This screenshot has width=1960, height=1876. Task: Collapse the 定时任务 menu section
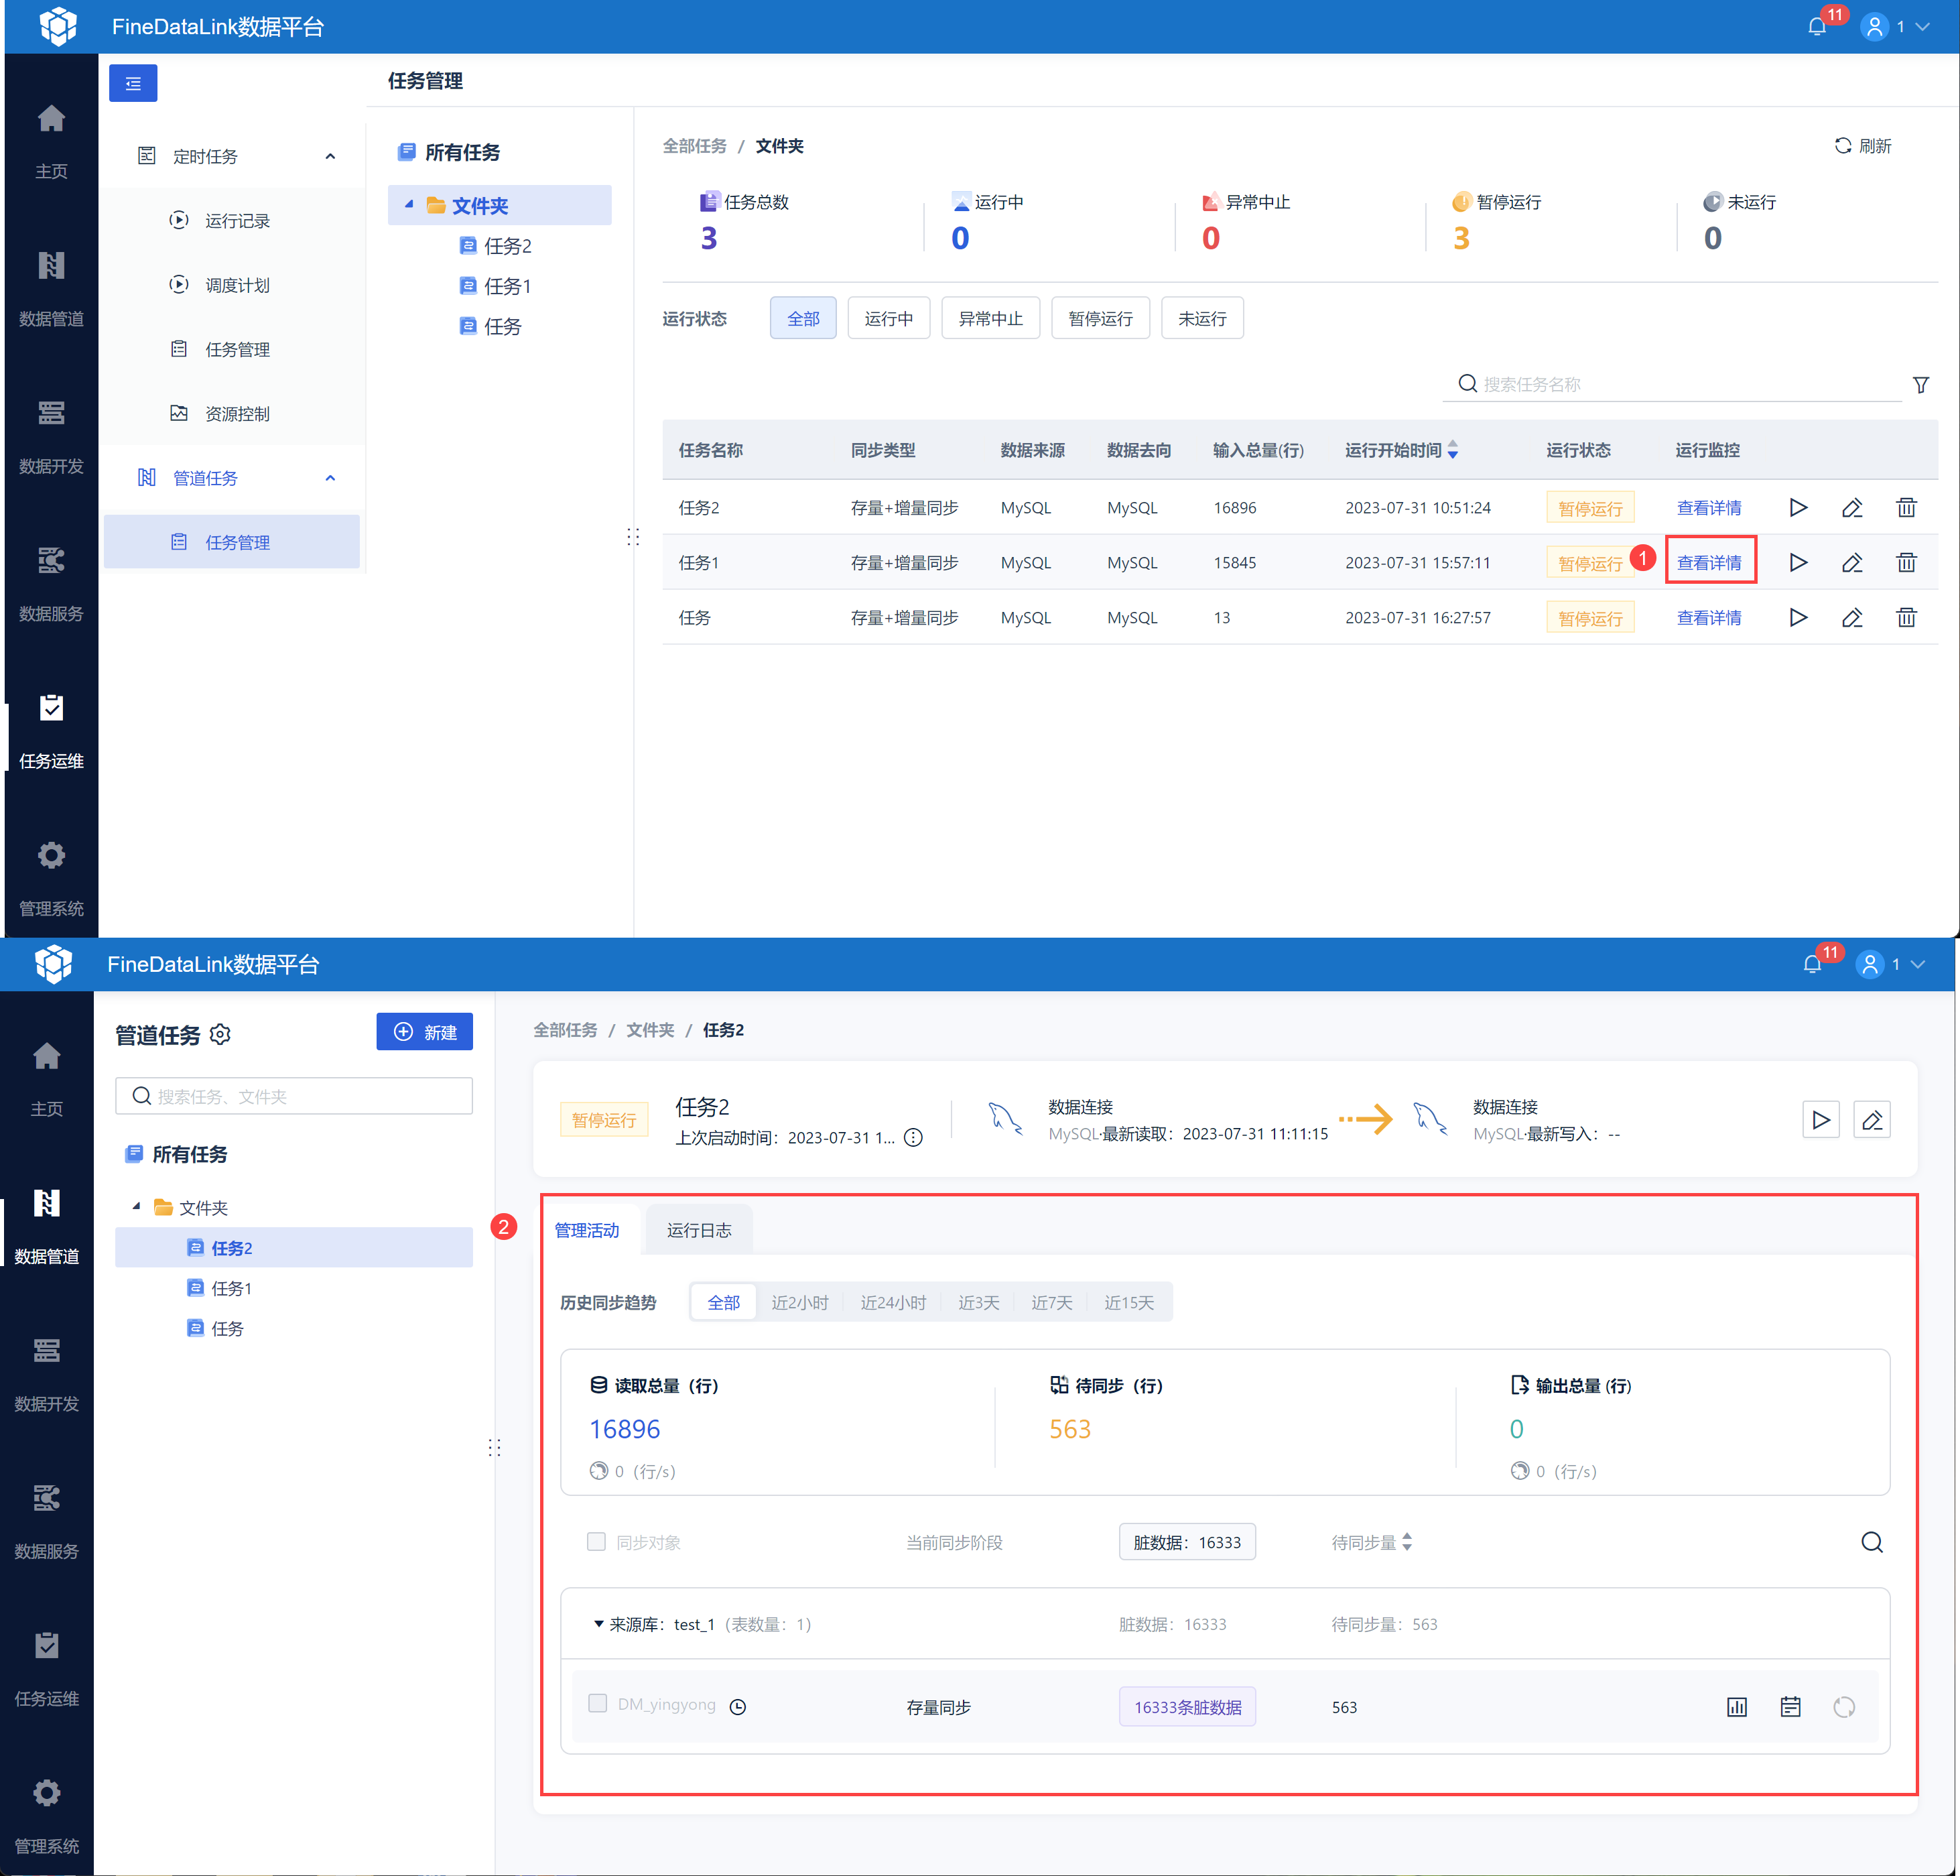pyautogui.click(x=330, y=156)
